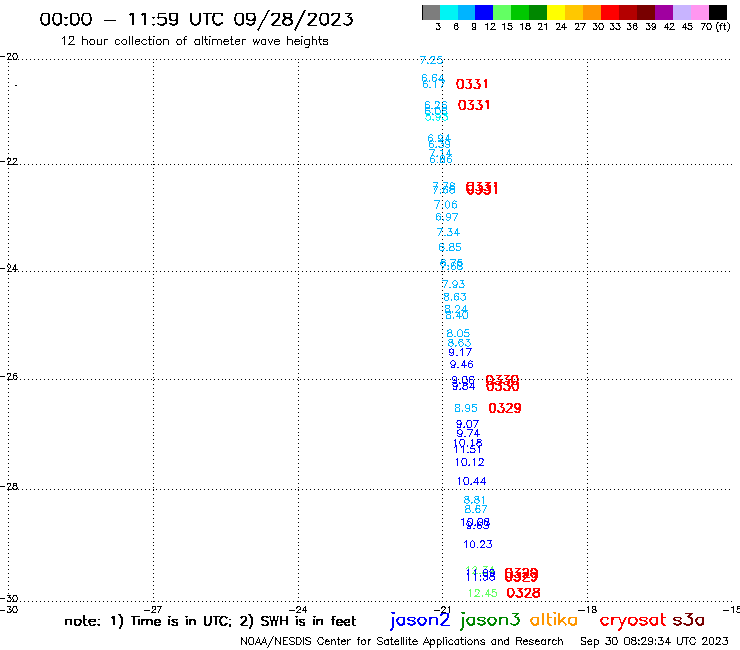Select subtitle '12 hour collection of altimeter wave heights'
The width and height of the screenshot is (740, 650).
[194, 41]
